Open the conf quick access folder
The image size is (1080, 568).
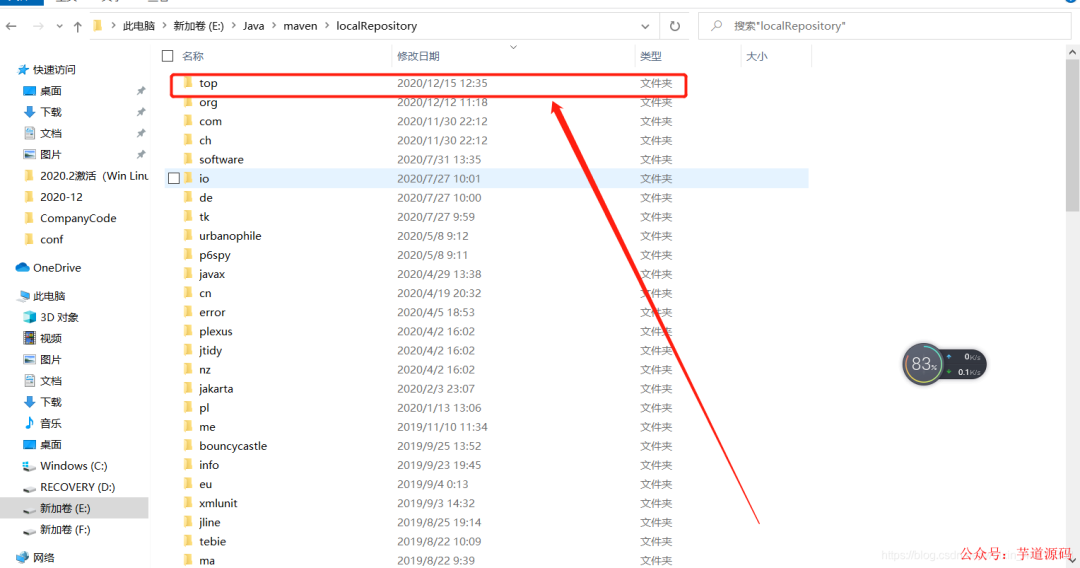coord(51,240)
